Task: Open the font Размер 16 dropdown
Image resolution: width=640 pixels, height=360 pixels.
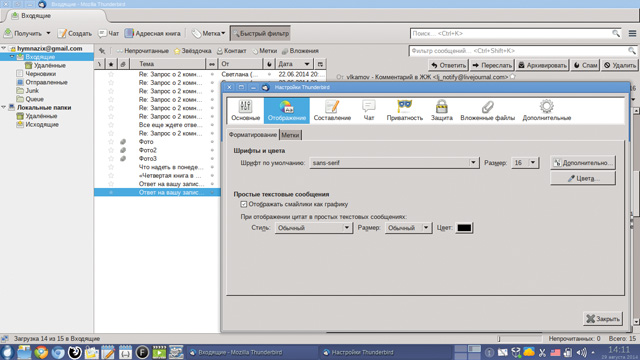Action: [525, 163]
